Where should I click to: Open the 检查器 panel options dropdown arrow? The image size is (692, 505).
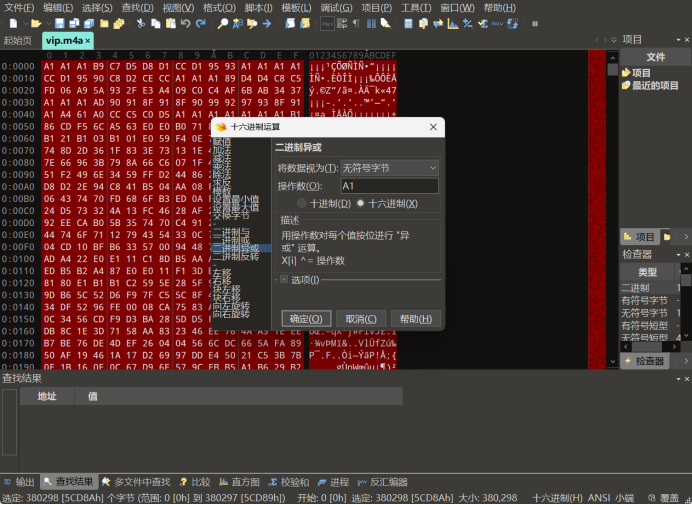click(x=678, y=255)
